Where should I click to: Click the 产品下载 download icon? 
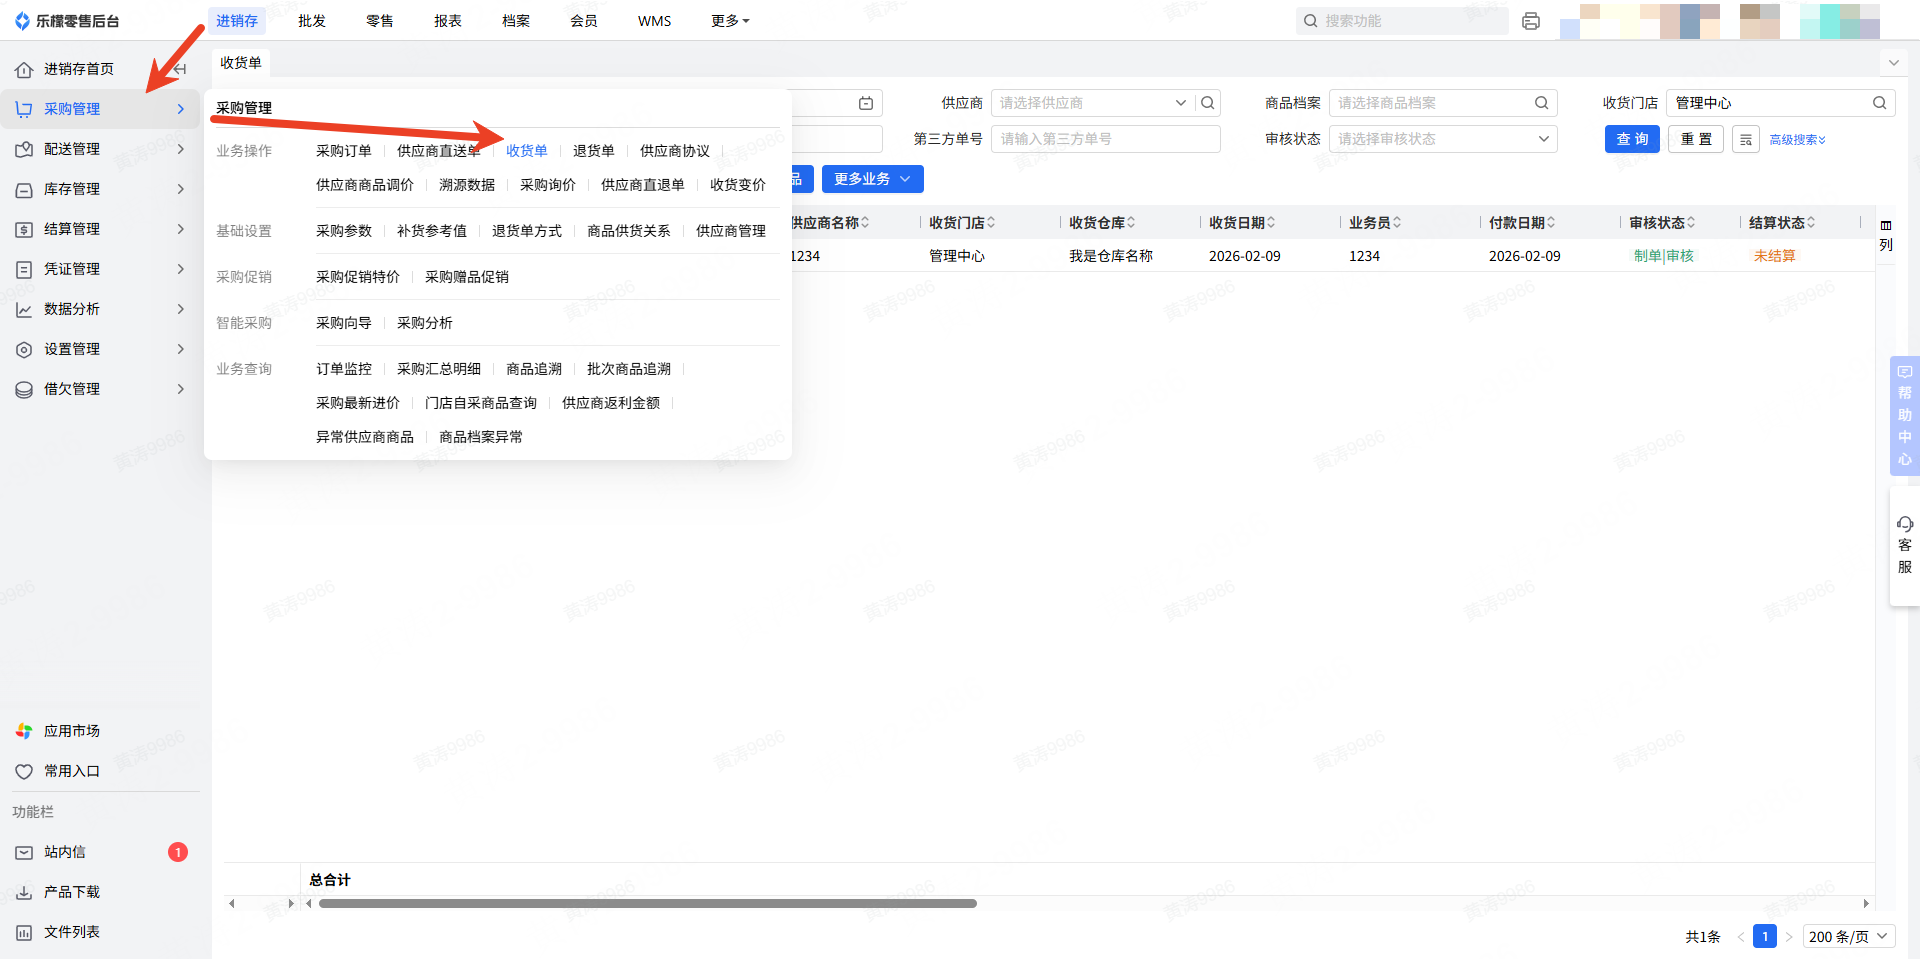point(24,892)
